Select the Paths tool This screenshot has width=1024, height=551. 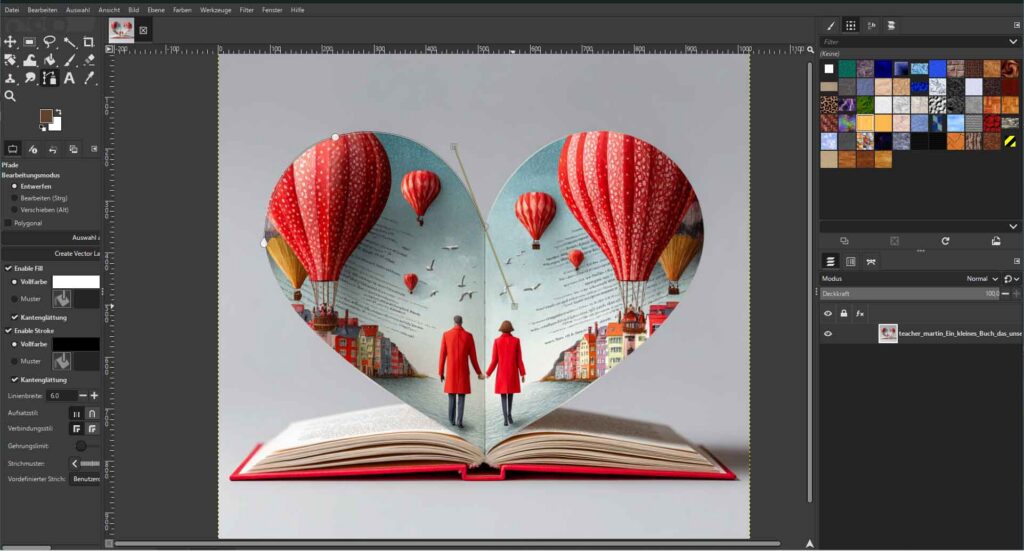(50, 78)
